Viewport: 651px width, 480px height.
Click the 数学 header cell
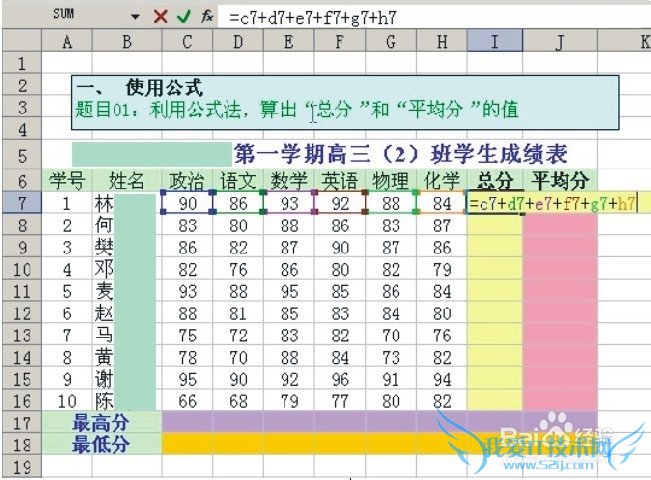pyautogui.click(x=289, y=181)
